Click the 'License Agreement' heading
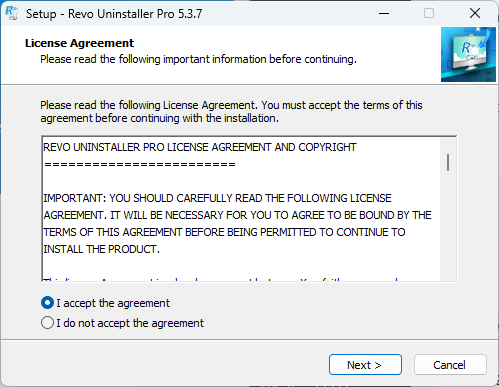The image size is (499, 387). [79, 43]
